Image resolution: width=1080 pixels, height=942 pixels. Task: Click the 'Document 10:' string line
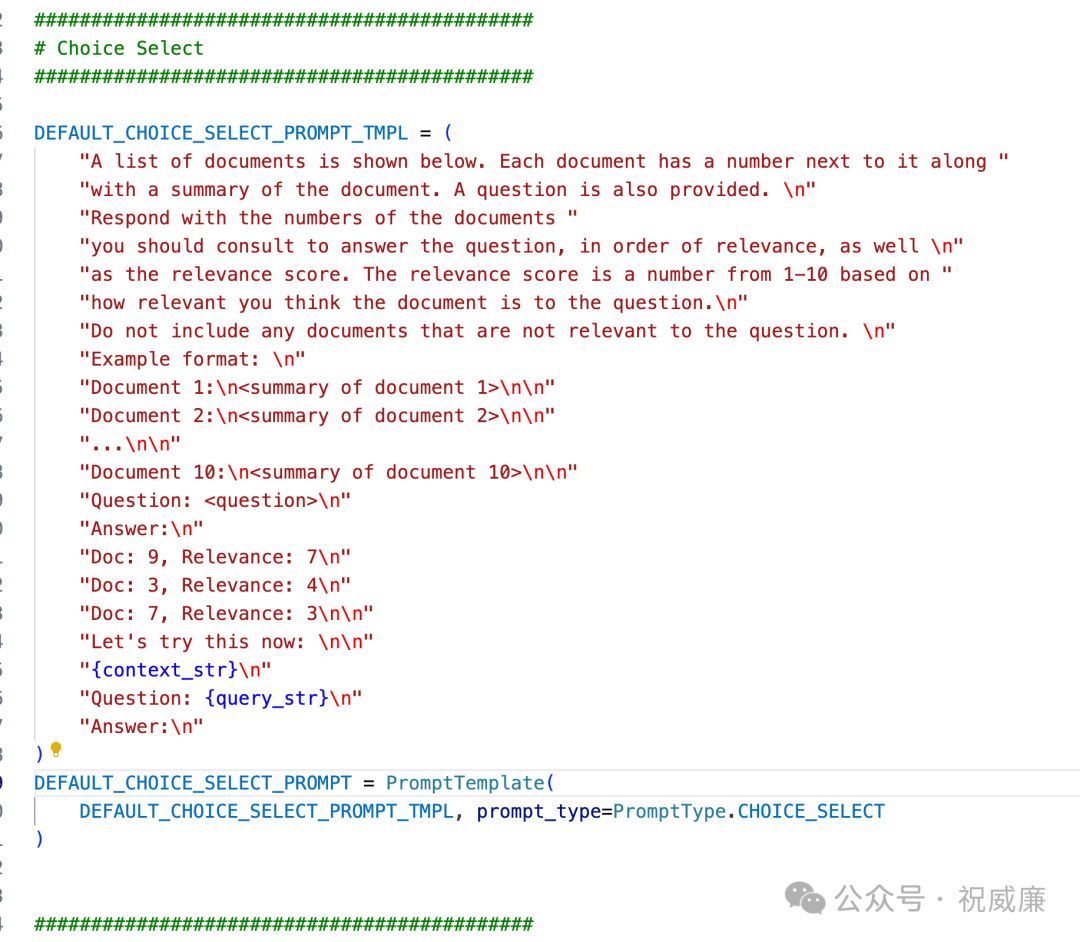coord(328,472)
